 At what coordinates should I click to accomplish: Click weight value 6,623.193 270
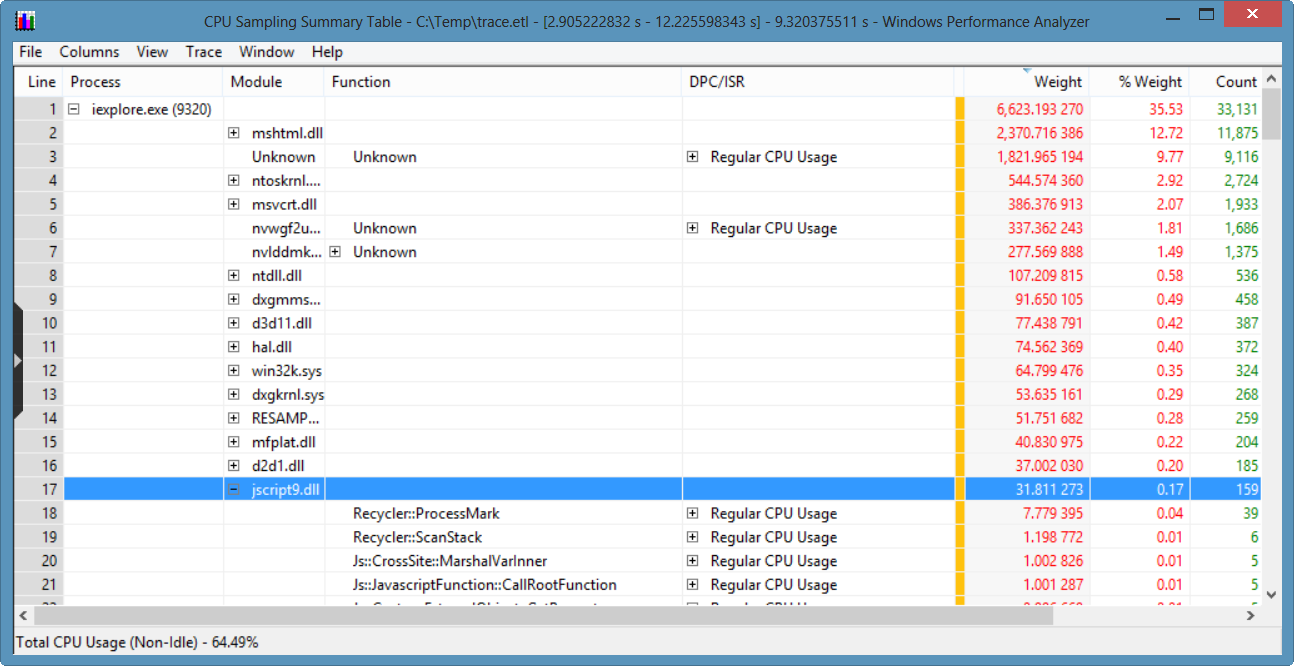point(1039,110)
